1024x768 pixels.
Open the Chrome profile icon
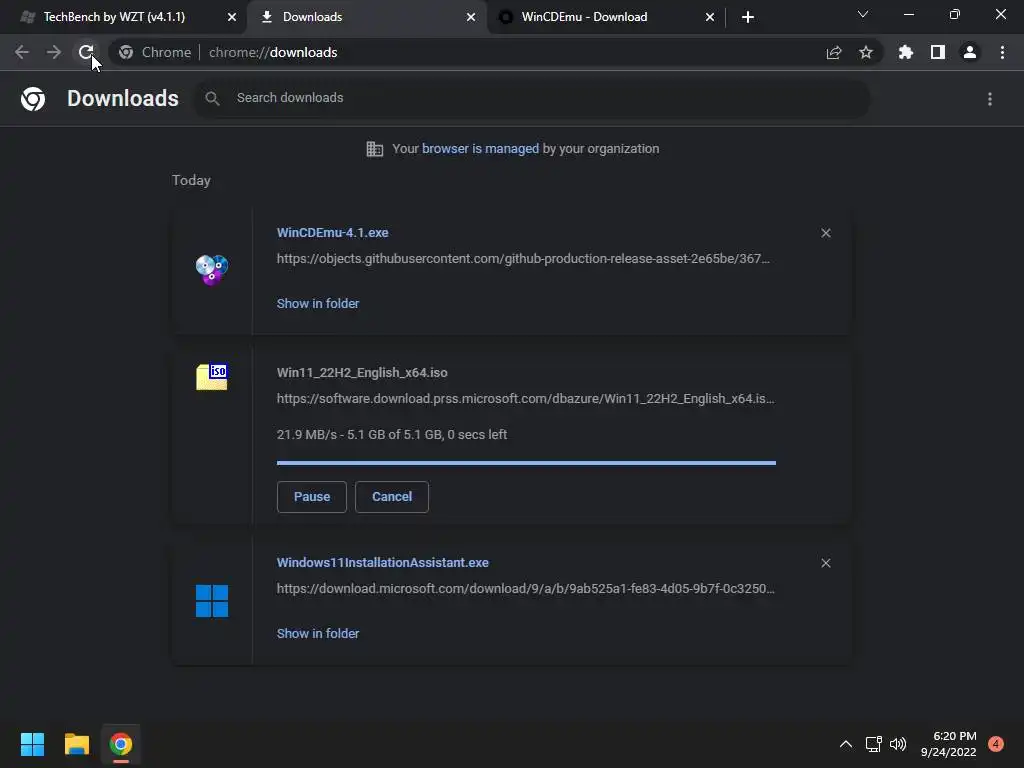coord(970,52)
